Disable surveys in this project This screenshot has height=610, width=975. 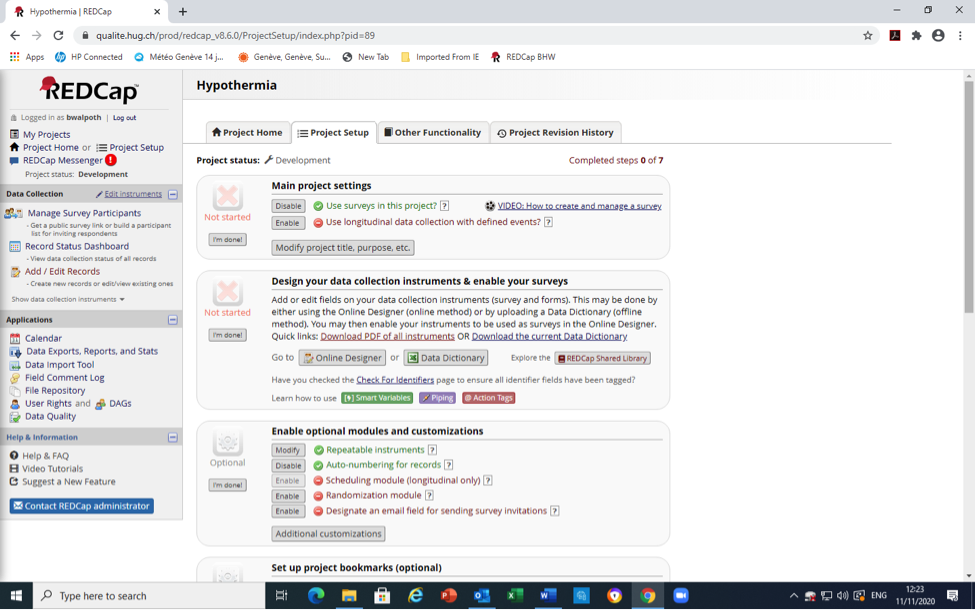[288, 206]
